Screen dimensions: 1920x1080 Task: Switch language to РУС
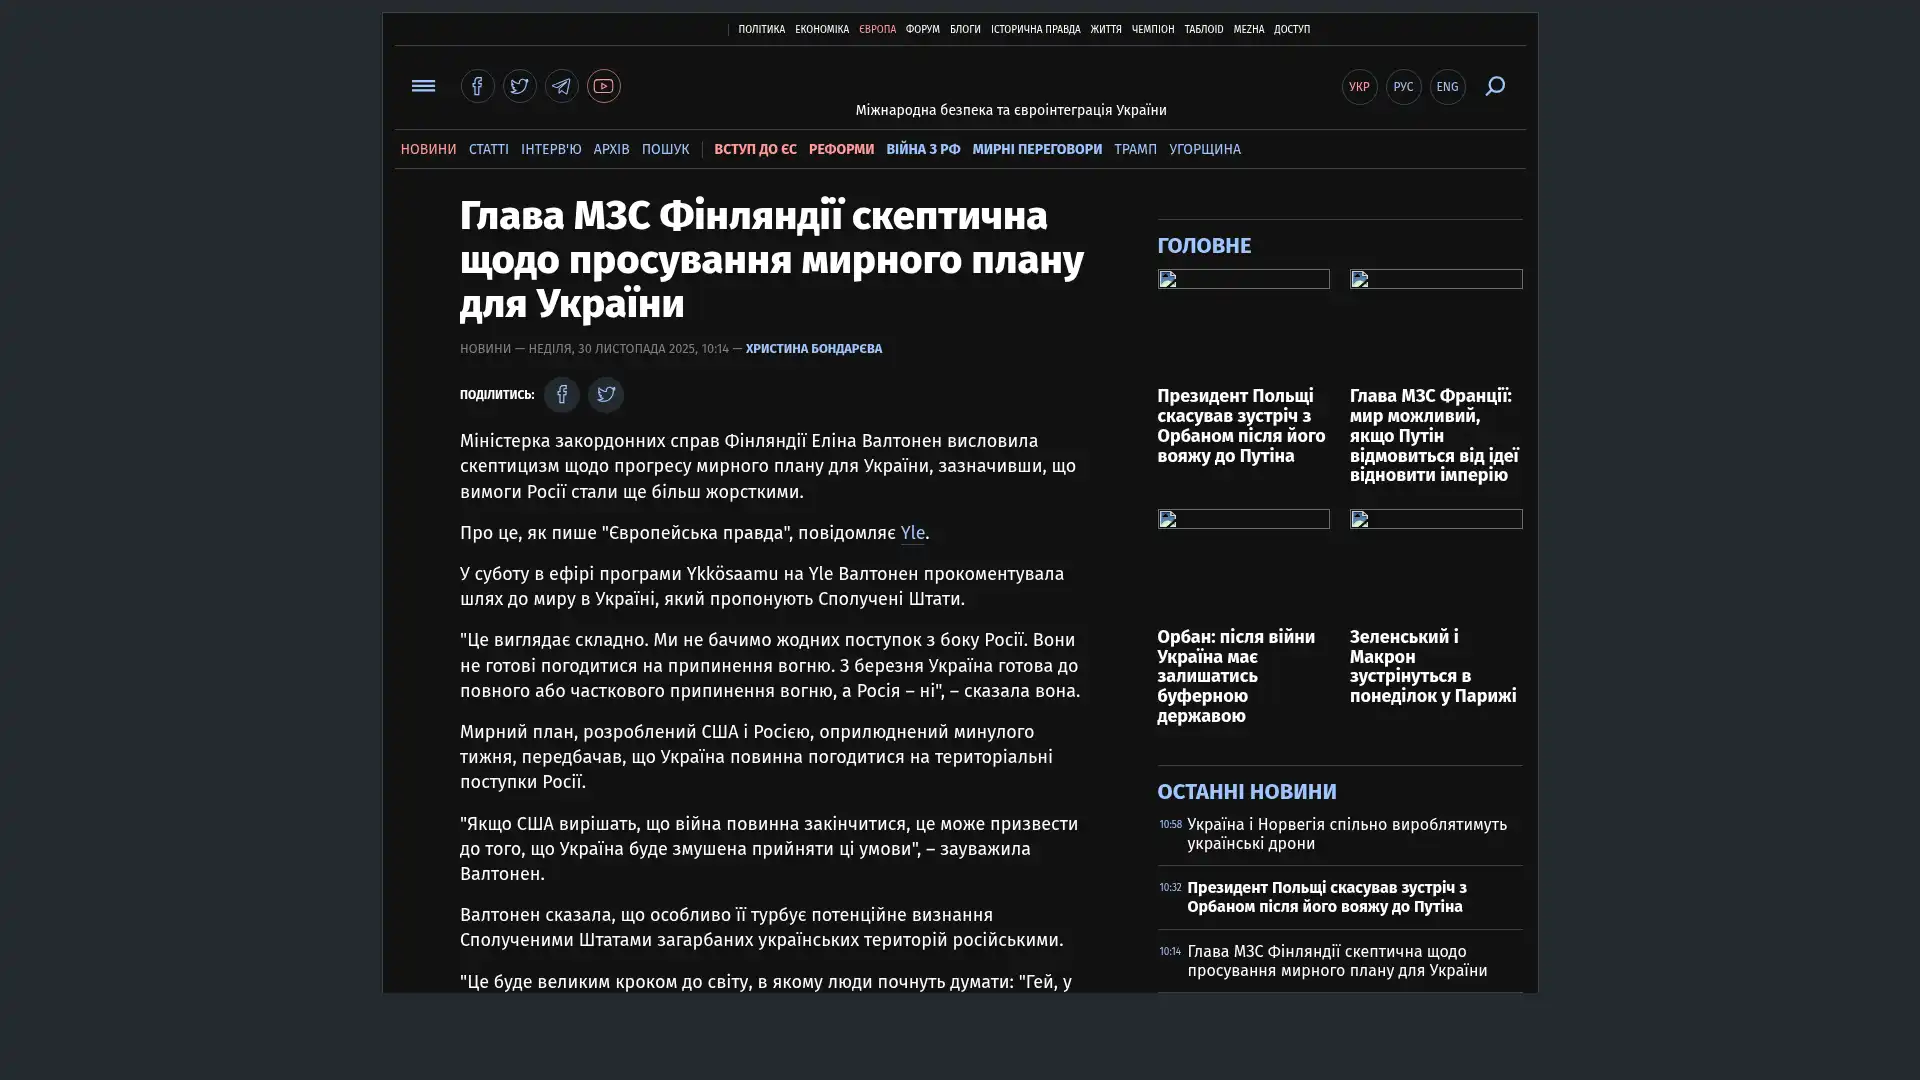1403,87
